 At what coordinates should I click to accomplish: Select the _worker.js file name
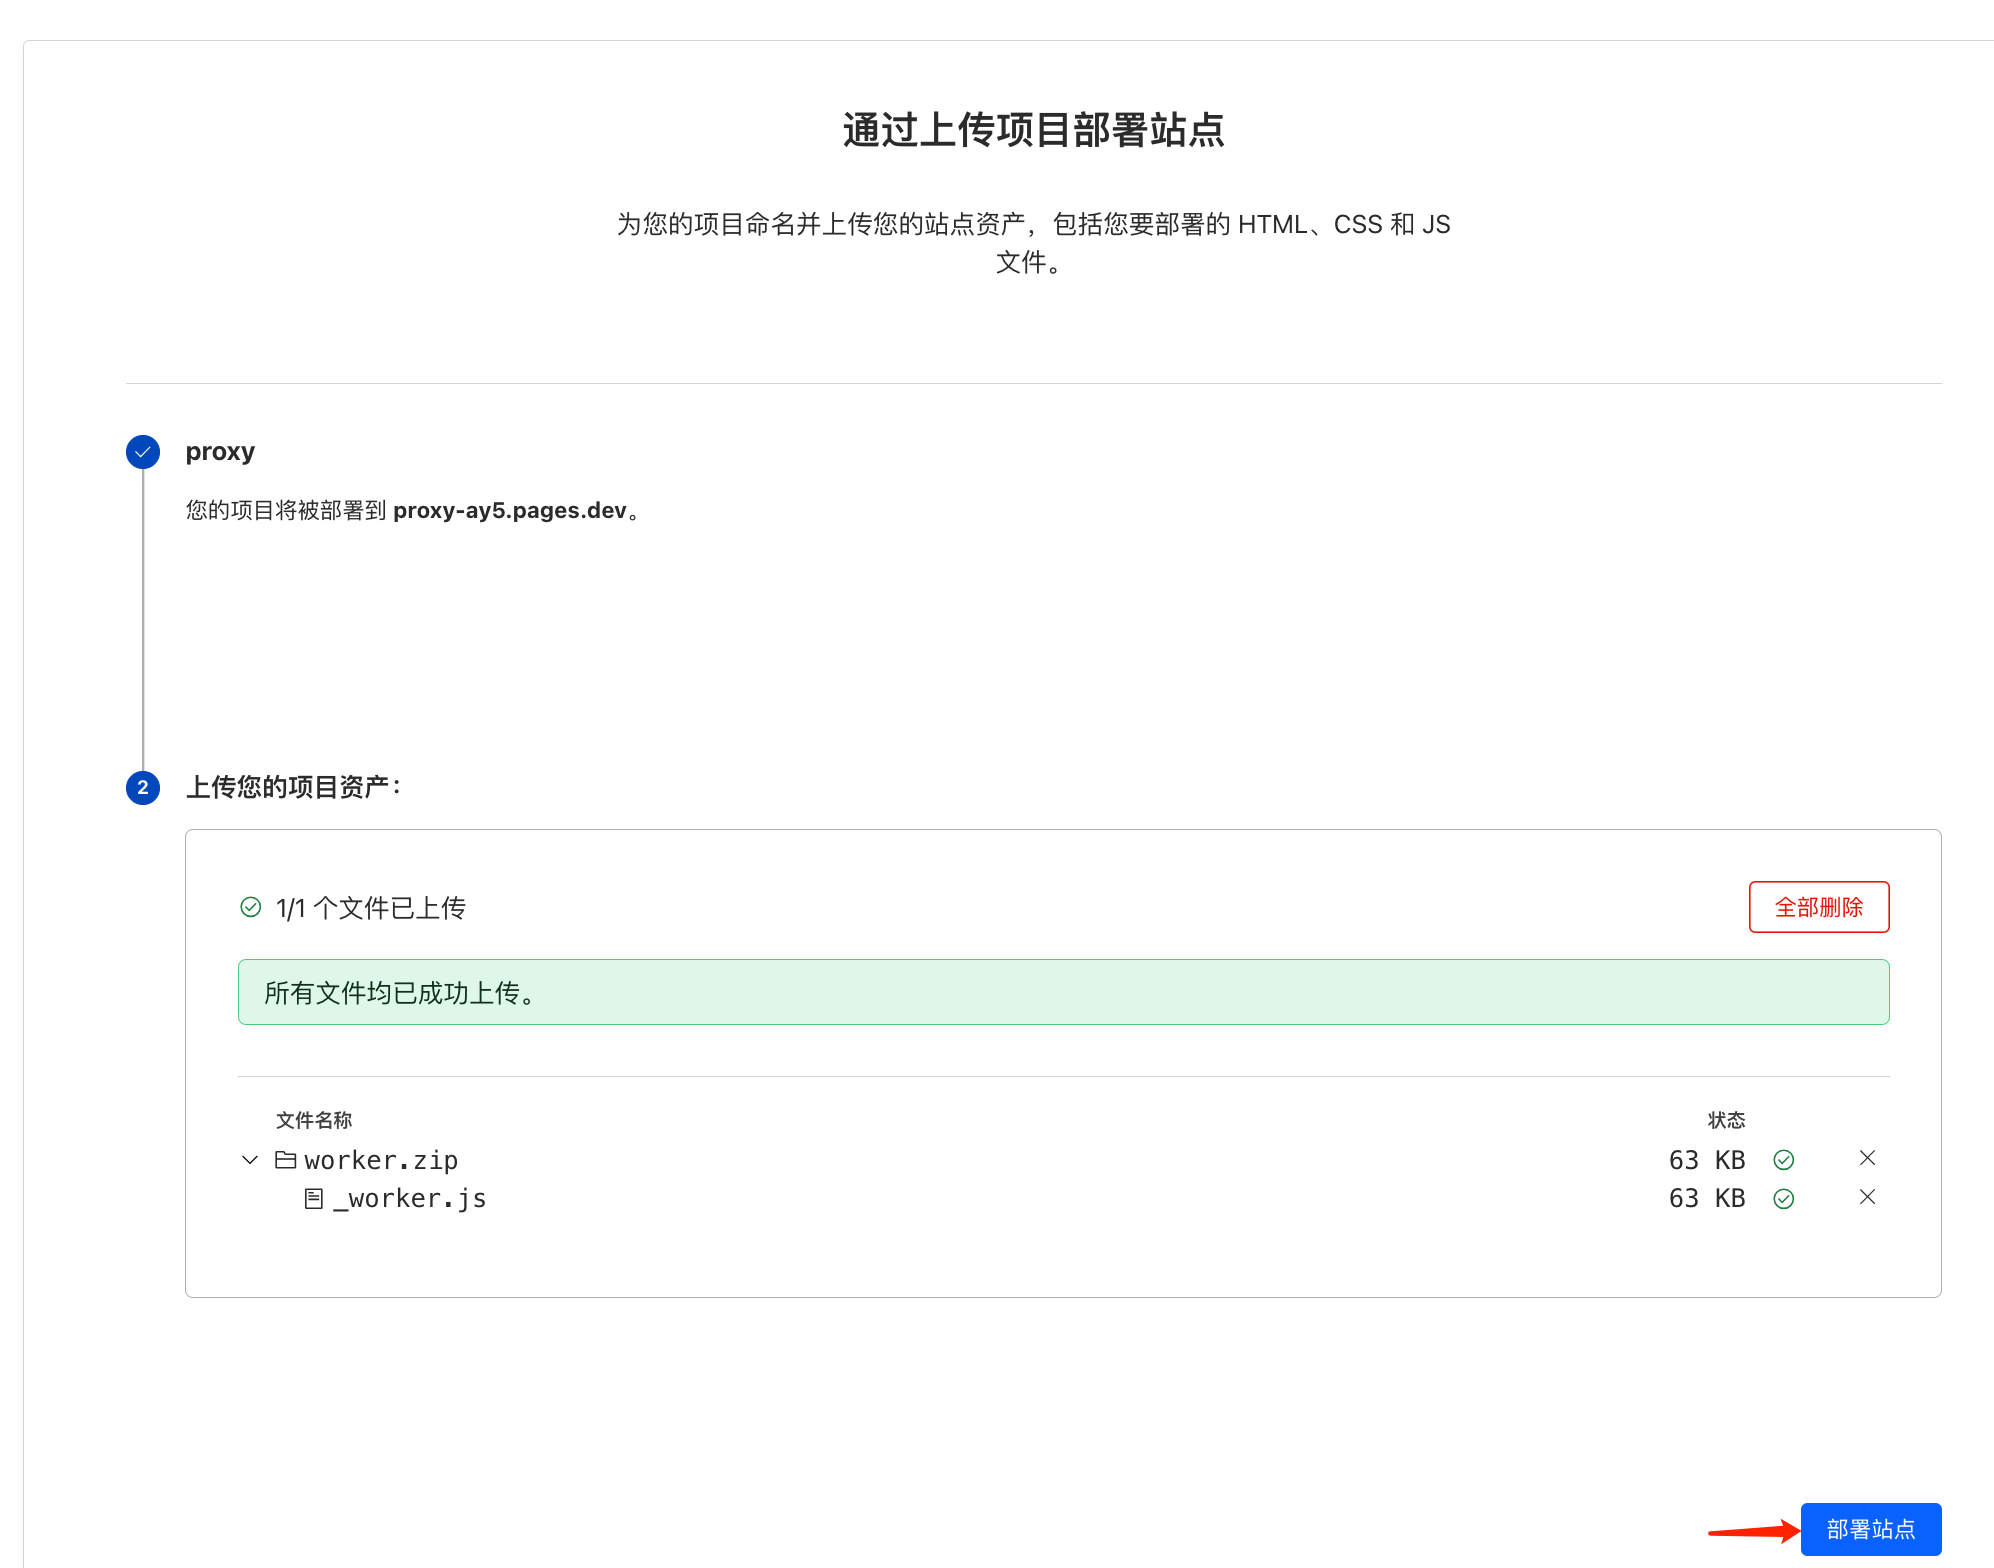pyautogui.click(x=410, y=1198)
